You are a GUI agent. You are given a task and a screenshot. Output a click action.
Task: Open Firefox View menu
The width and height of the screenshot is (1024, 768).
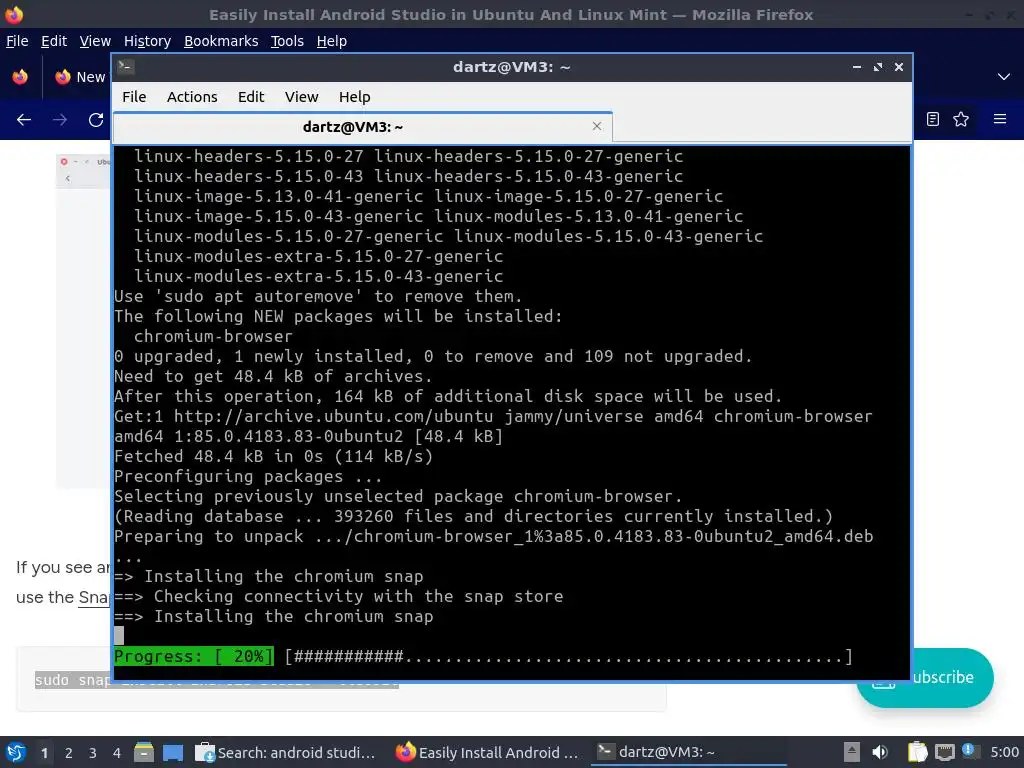[95, 41]
